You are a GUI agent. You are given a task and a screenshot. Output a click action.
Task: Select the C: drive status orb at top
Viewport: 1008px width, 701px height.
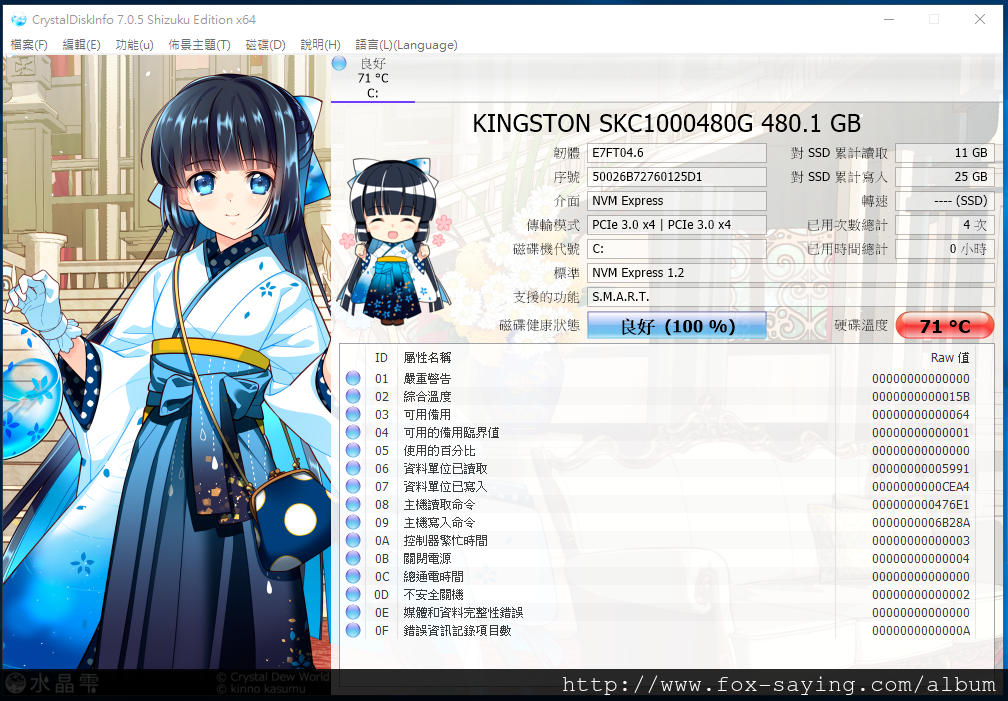point(339,63)
